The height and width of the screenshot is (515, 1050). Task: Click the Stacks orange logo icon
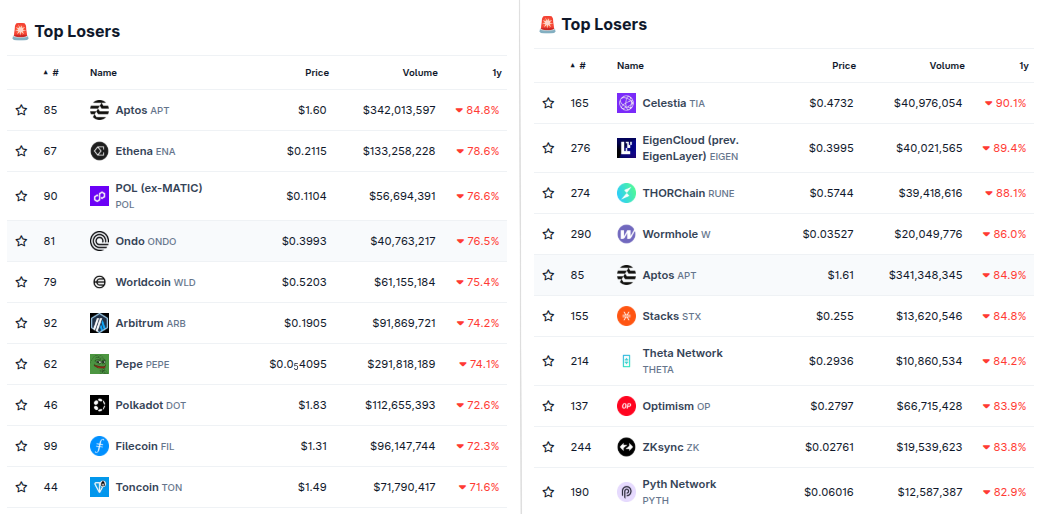click(x=626, y=315)
